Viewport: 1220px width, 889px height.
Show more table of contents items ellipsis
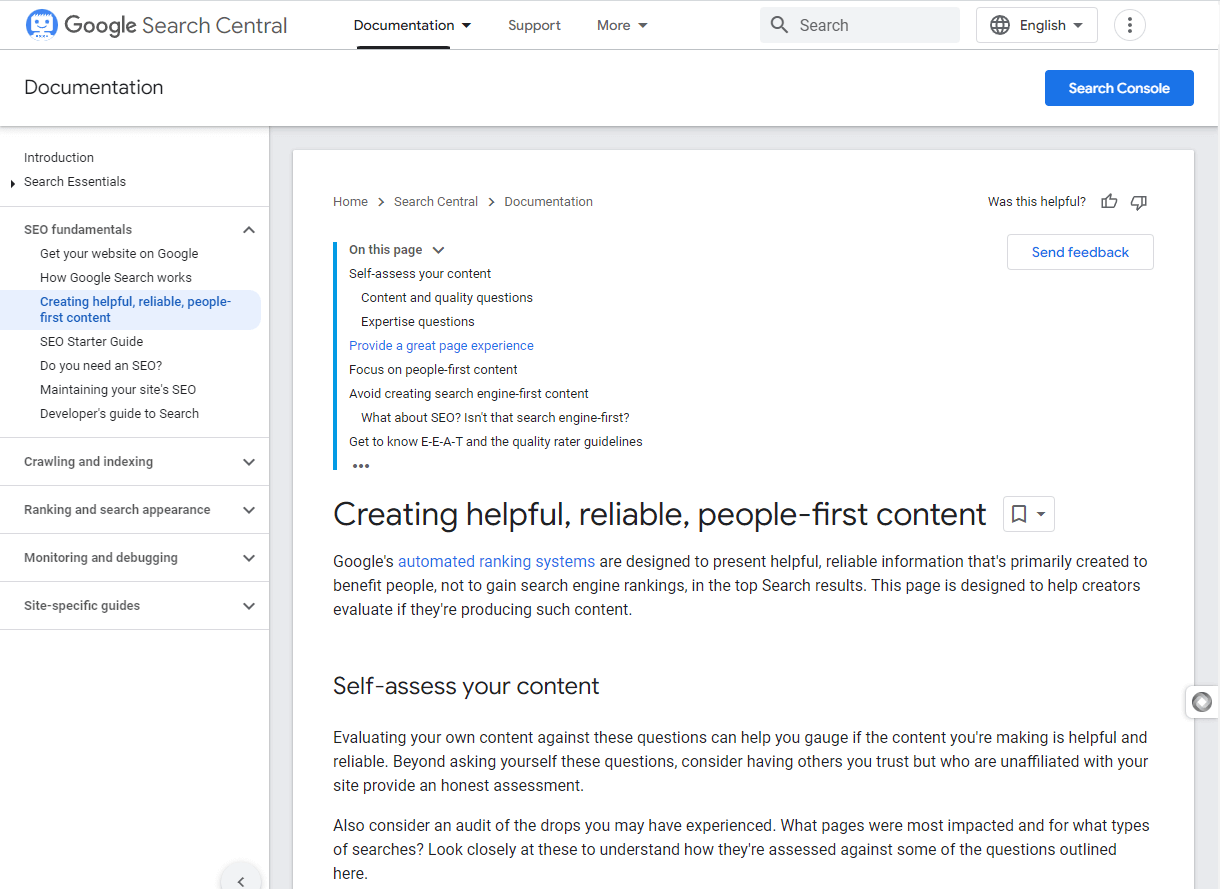click(361, 466)
